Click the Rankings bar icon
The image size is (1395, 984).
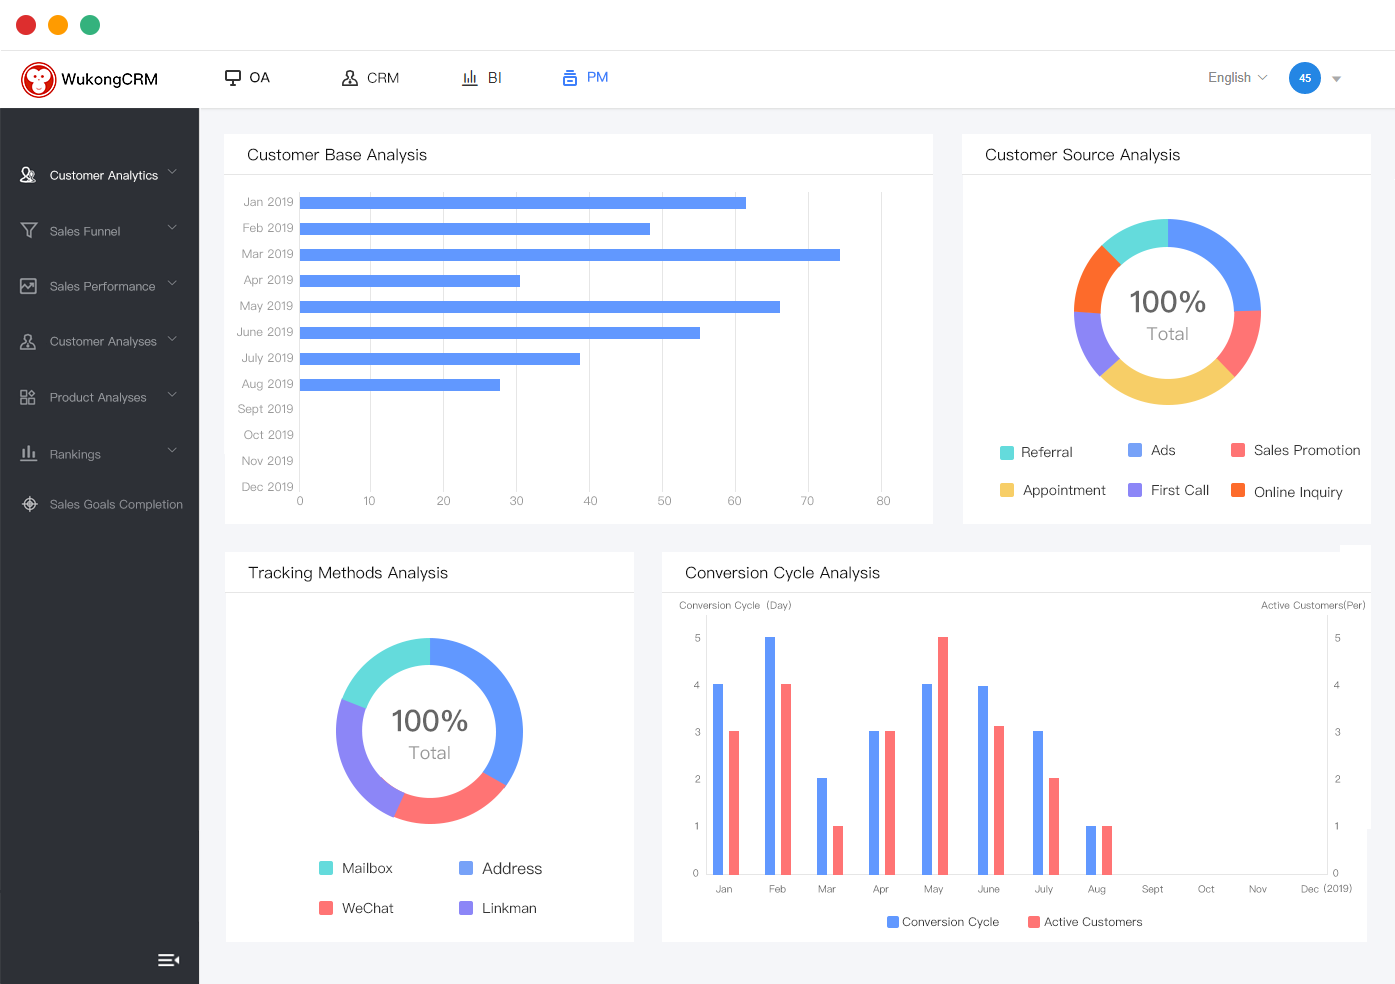point(28,453)
